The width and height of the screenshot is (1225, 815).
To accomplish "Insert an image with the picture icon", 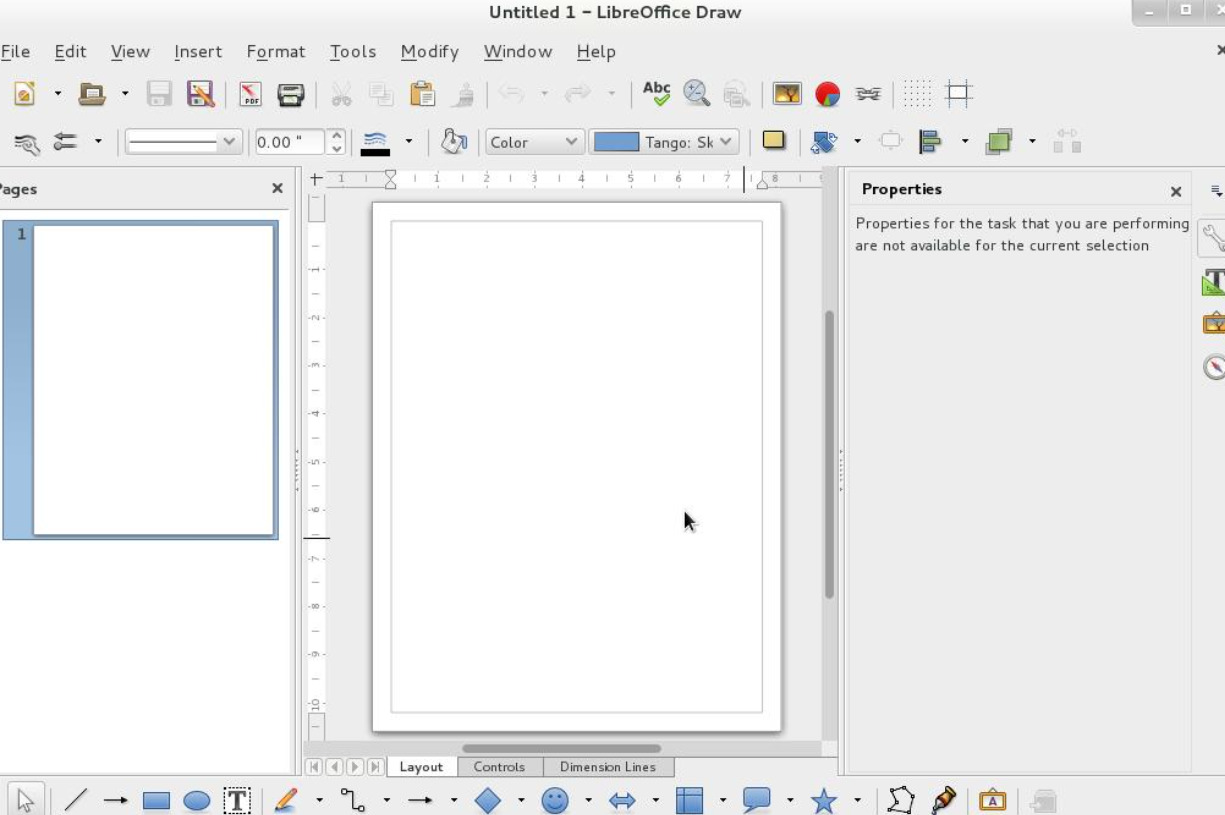I will coord(787,94).
